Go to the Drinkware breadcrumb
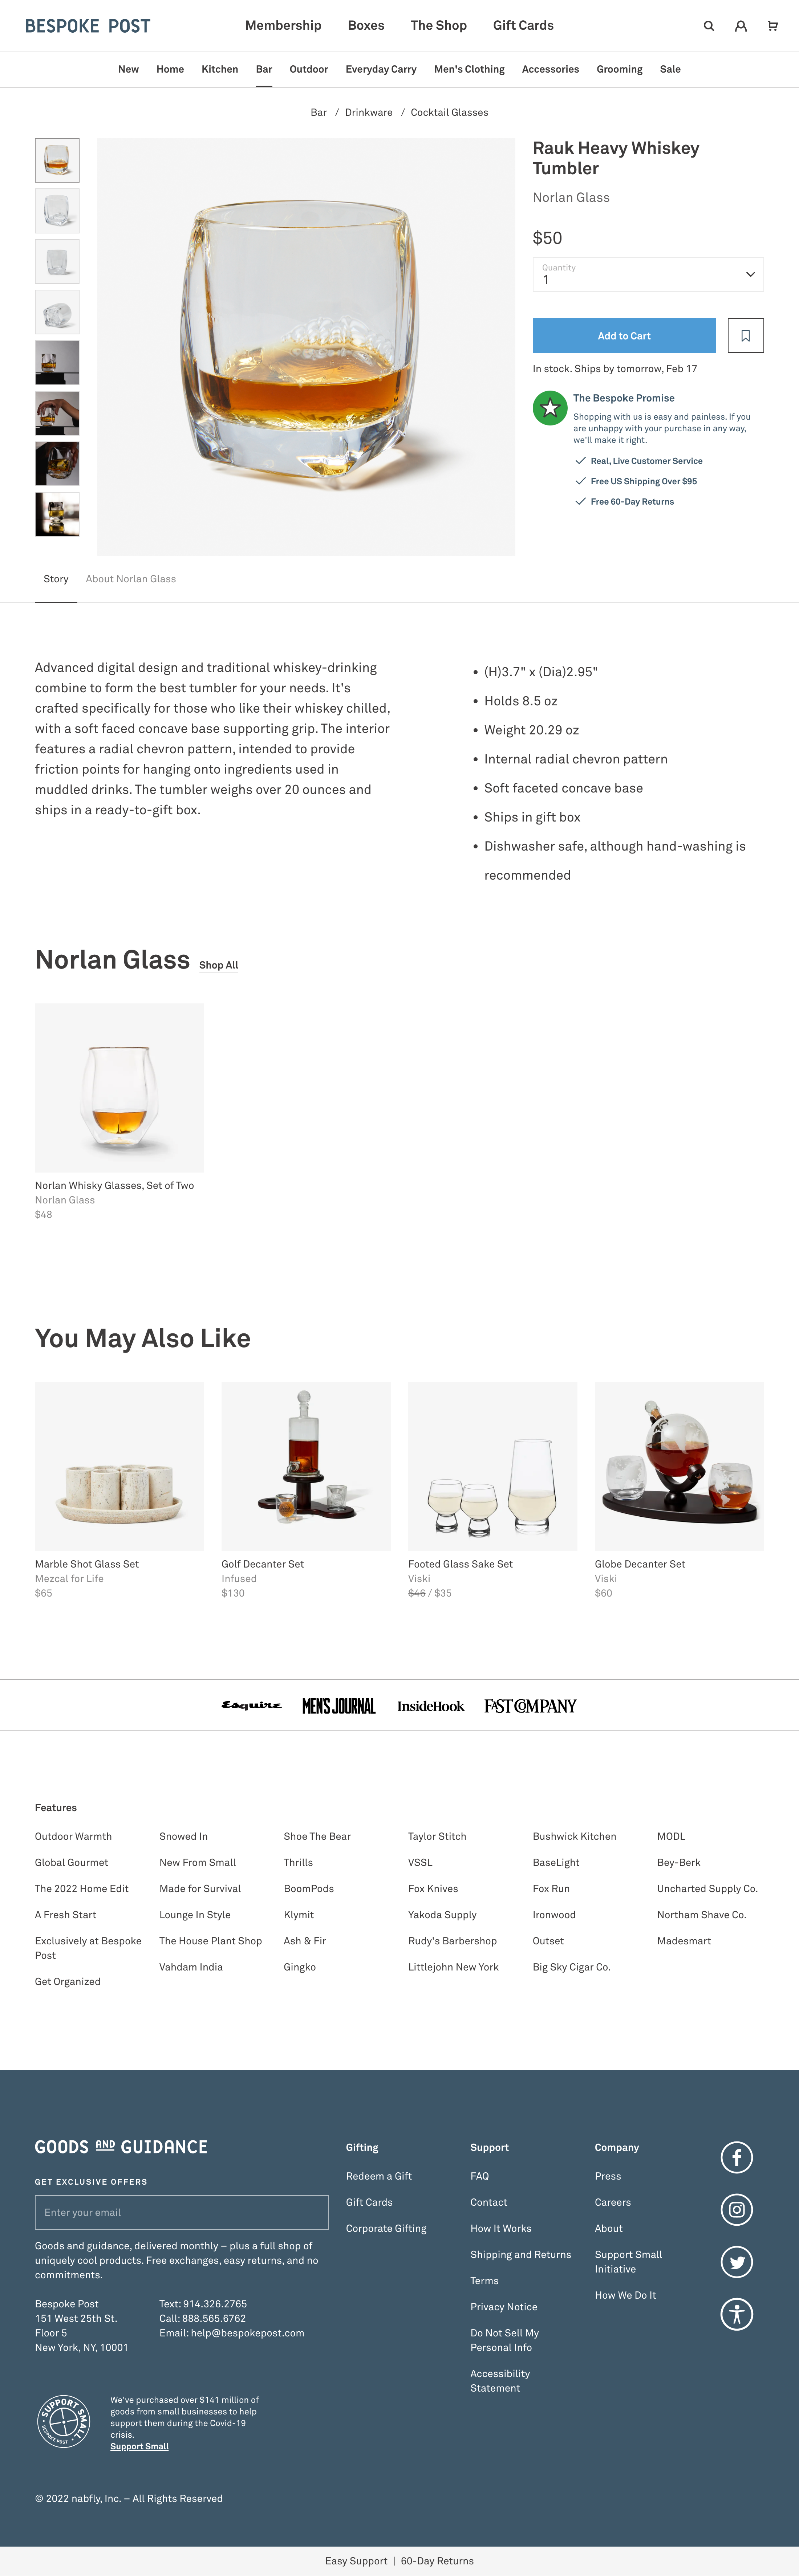Viewport: 799px width, 2576px height. tap(369, 113)
